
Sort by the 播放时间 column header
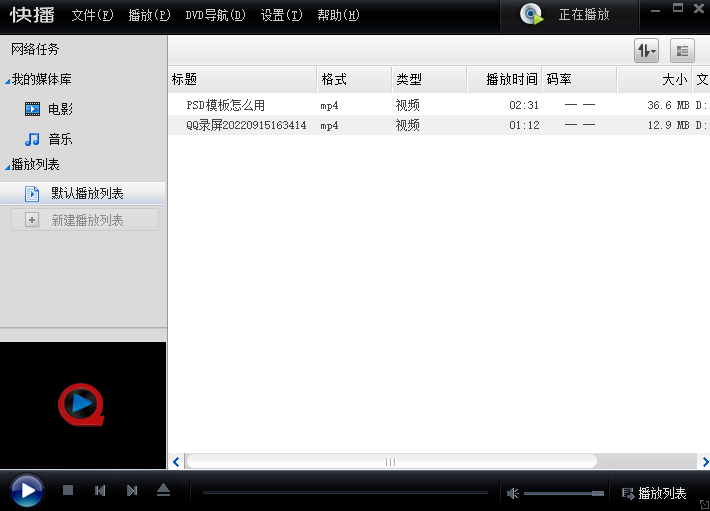pos(504,80)
